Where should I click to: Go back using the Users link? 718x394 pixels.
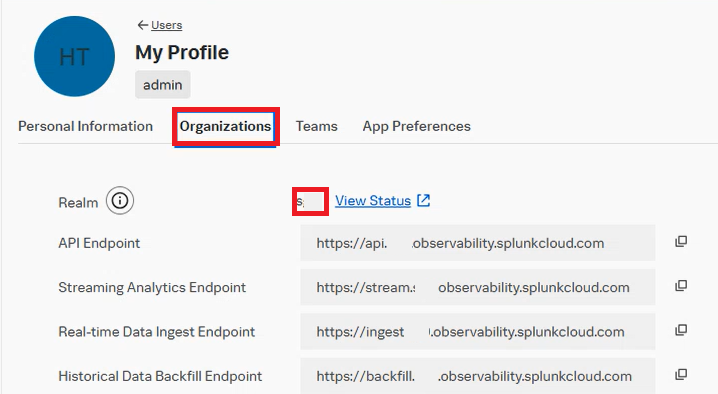pyautogui.click(x=166, y=25)
